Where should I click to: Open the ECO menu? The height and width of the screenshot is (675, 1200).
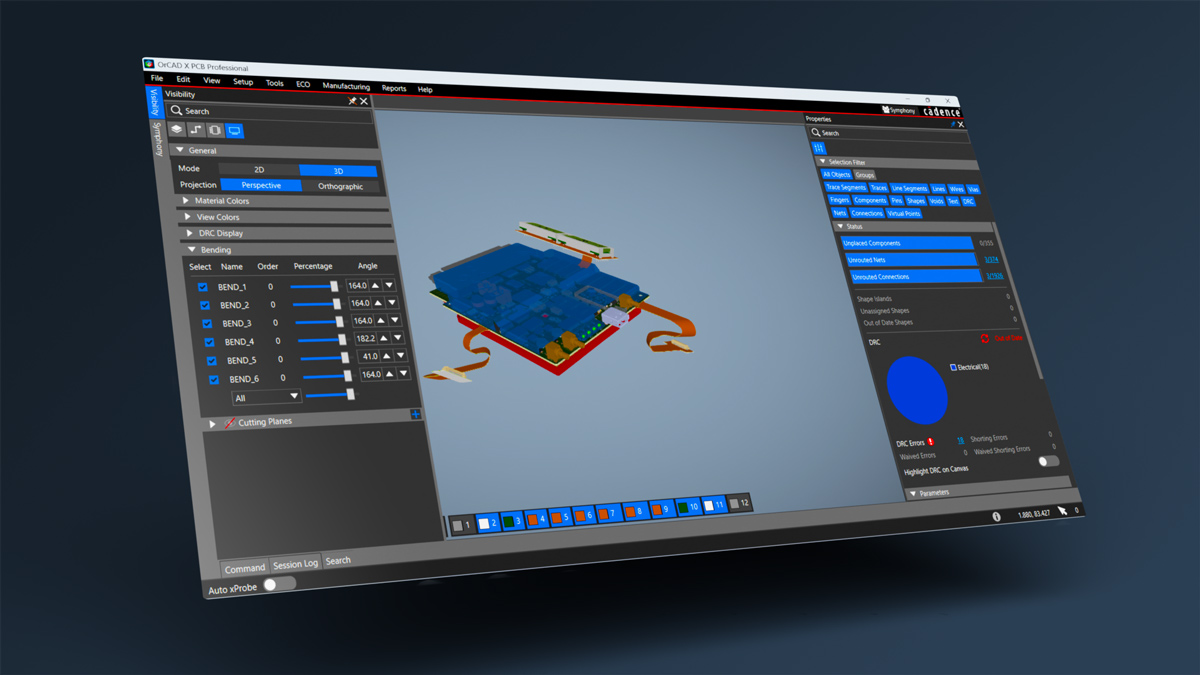pyautogui.click(x=303, y=84)
